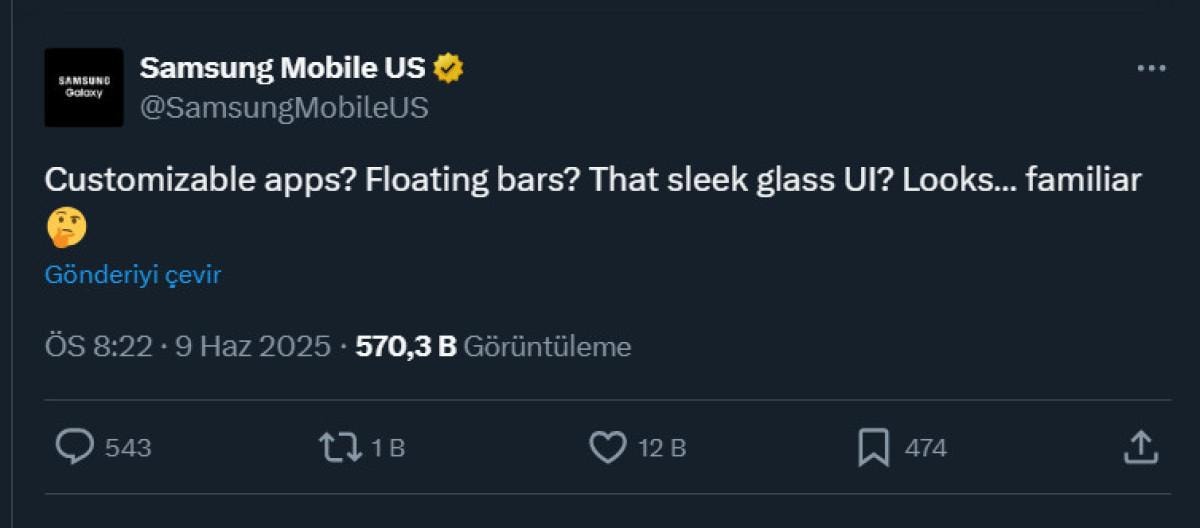This screenshot has width=1200, height=528.
Task: Click the 9 Haz 2025 date
Action: 253,347
